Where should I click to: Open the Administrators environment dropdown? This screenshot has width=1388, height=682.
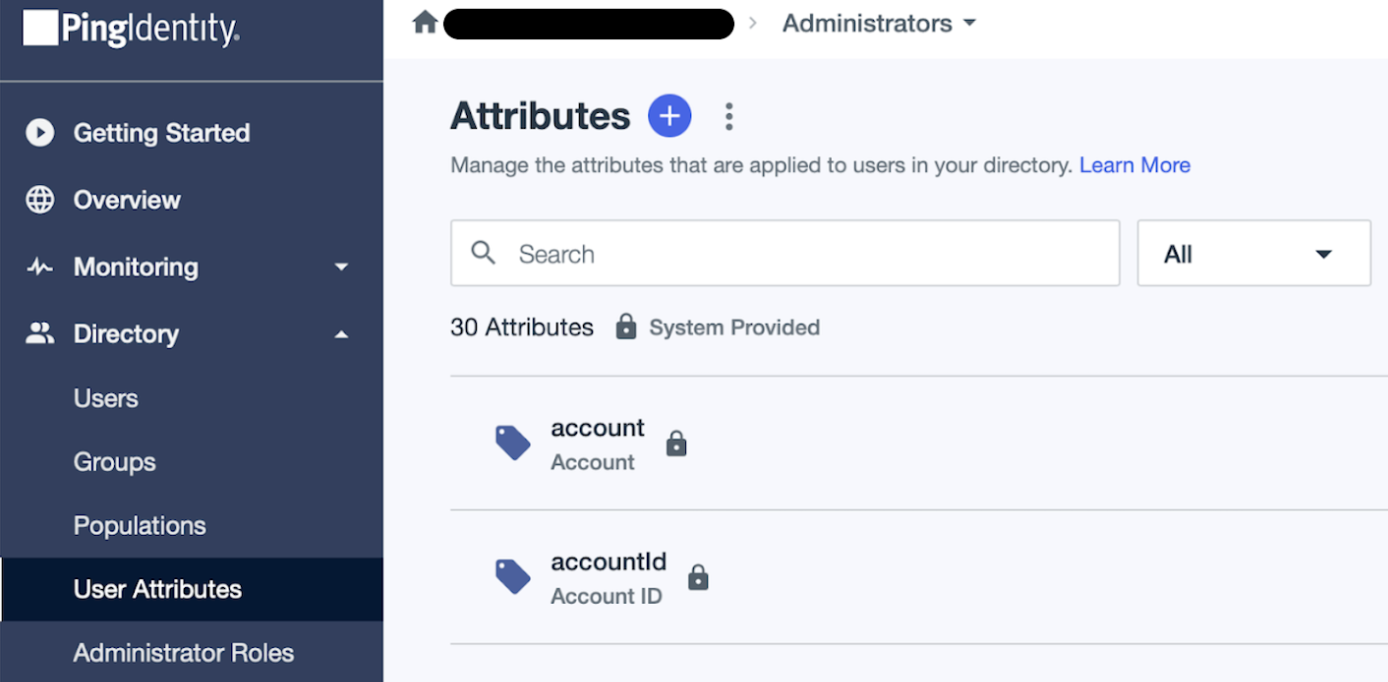[878, 22]
